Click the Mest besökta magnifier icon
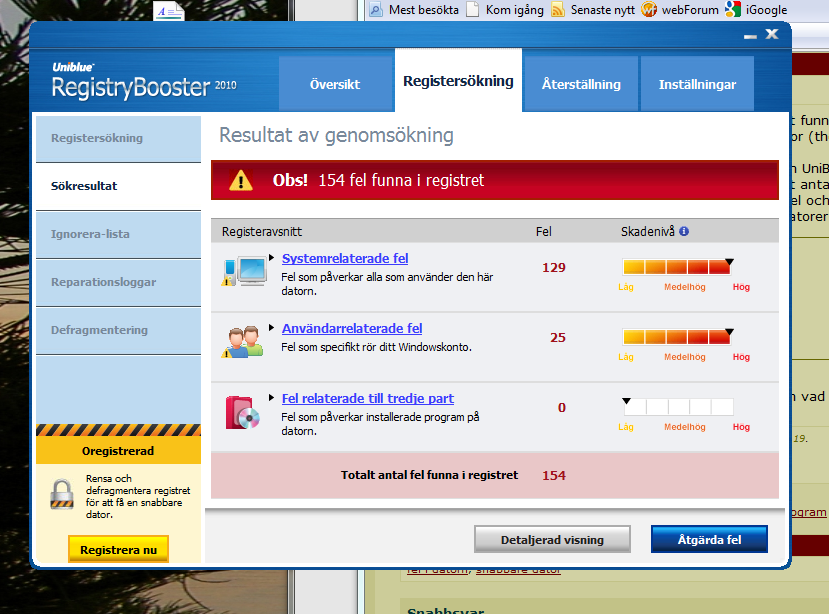Viewport: 829px width, 614px height. [376, 10]
